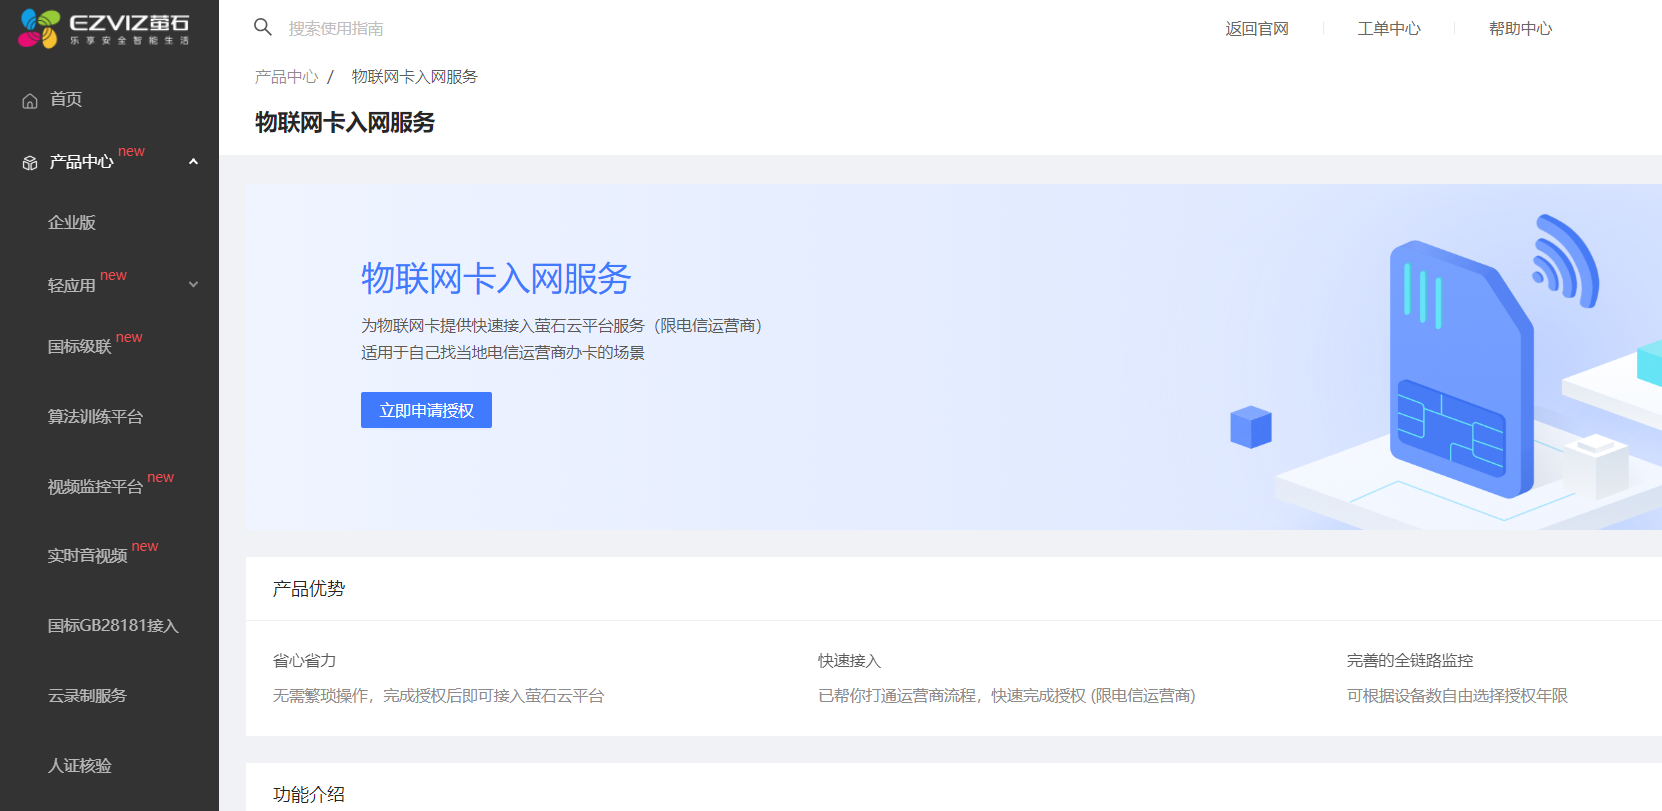Click the EZVIZ logo in the sidebar
This screenshot has height=811, width=1662.
[x=104, y=28]
